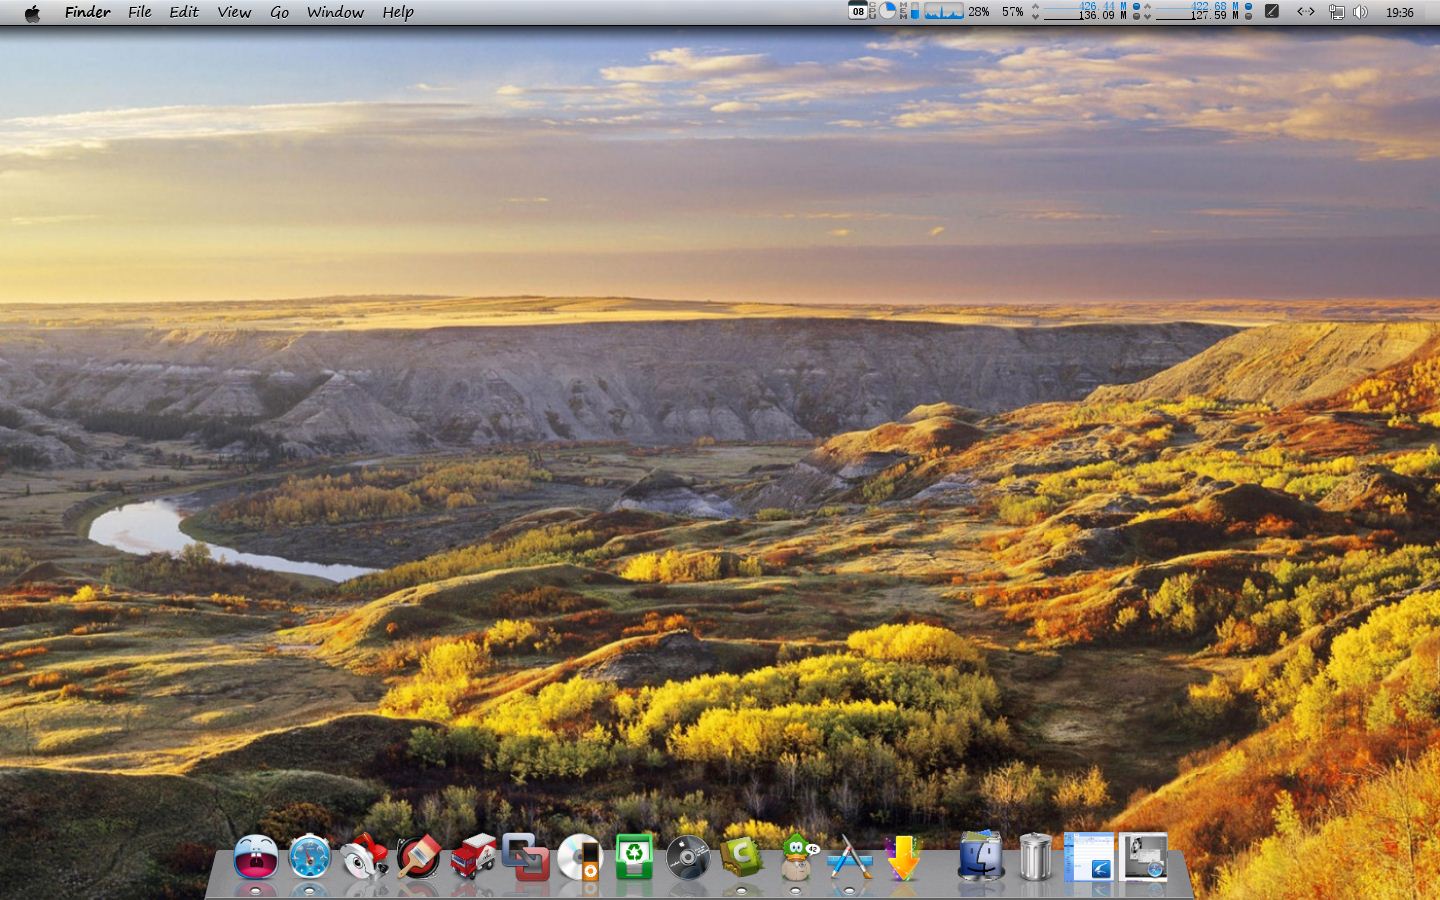Image resolution: width=1440 pixels, height=900 pixels.
Task: Open the circular saw app in Dock
Action: (x=364, y=857)
